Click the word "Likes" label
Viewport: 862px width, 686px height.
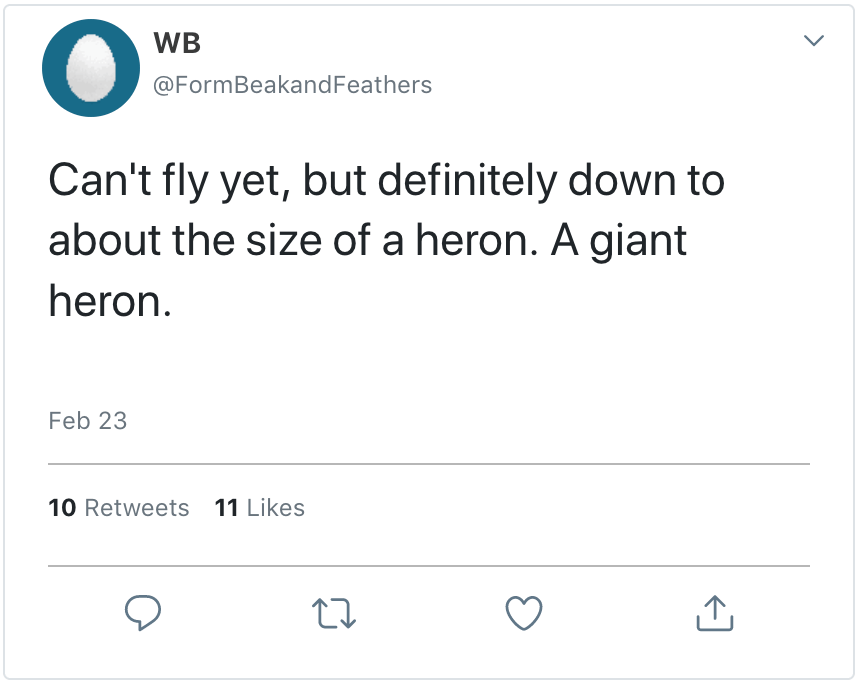tap(275, 508)
